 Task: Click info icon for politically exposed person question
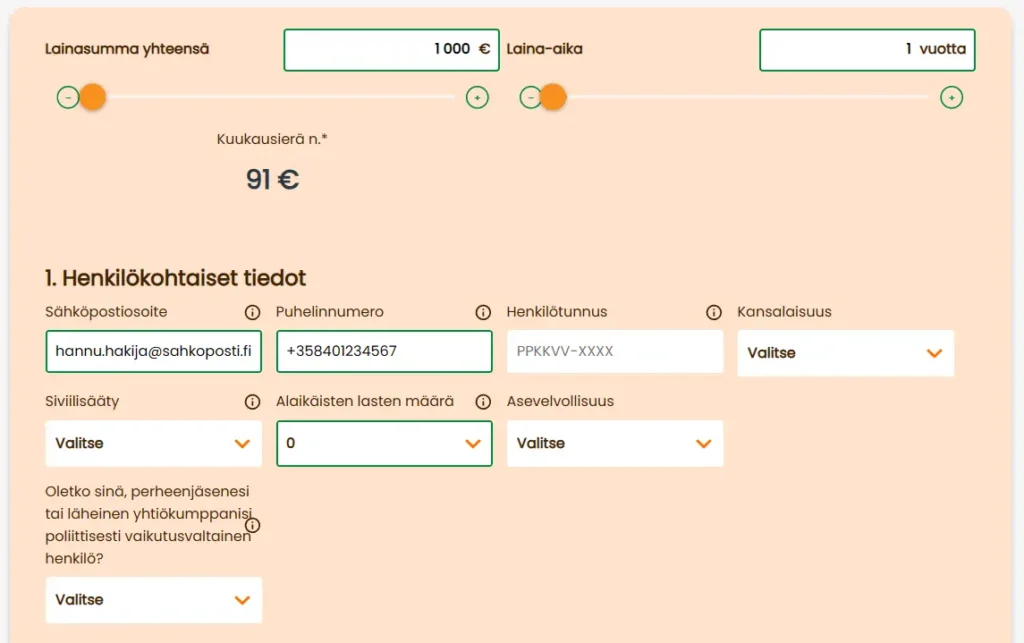[x=252, y=525]
